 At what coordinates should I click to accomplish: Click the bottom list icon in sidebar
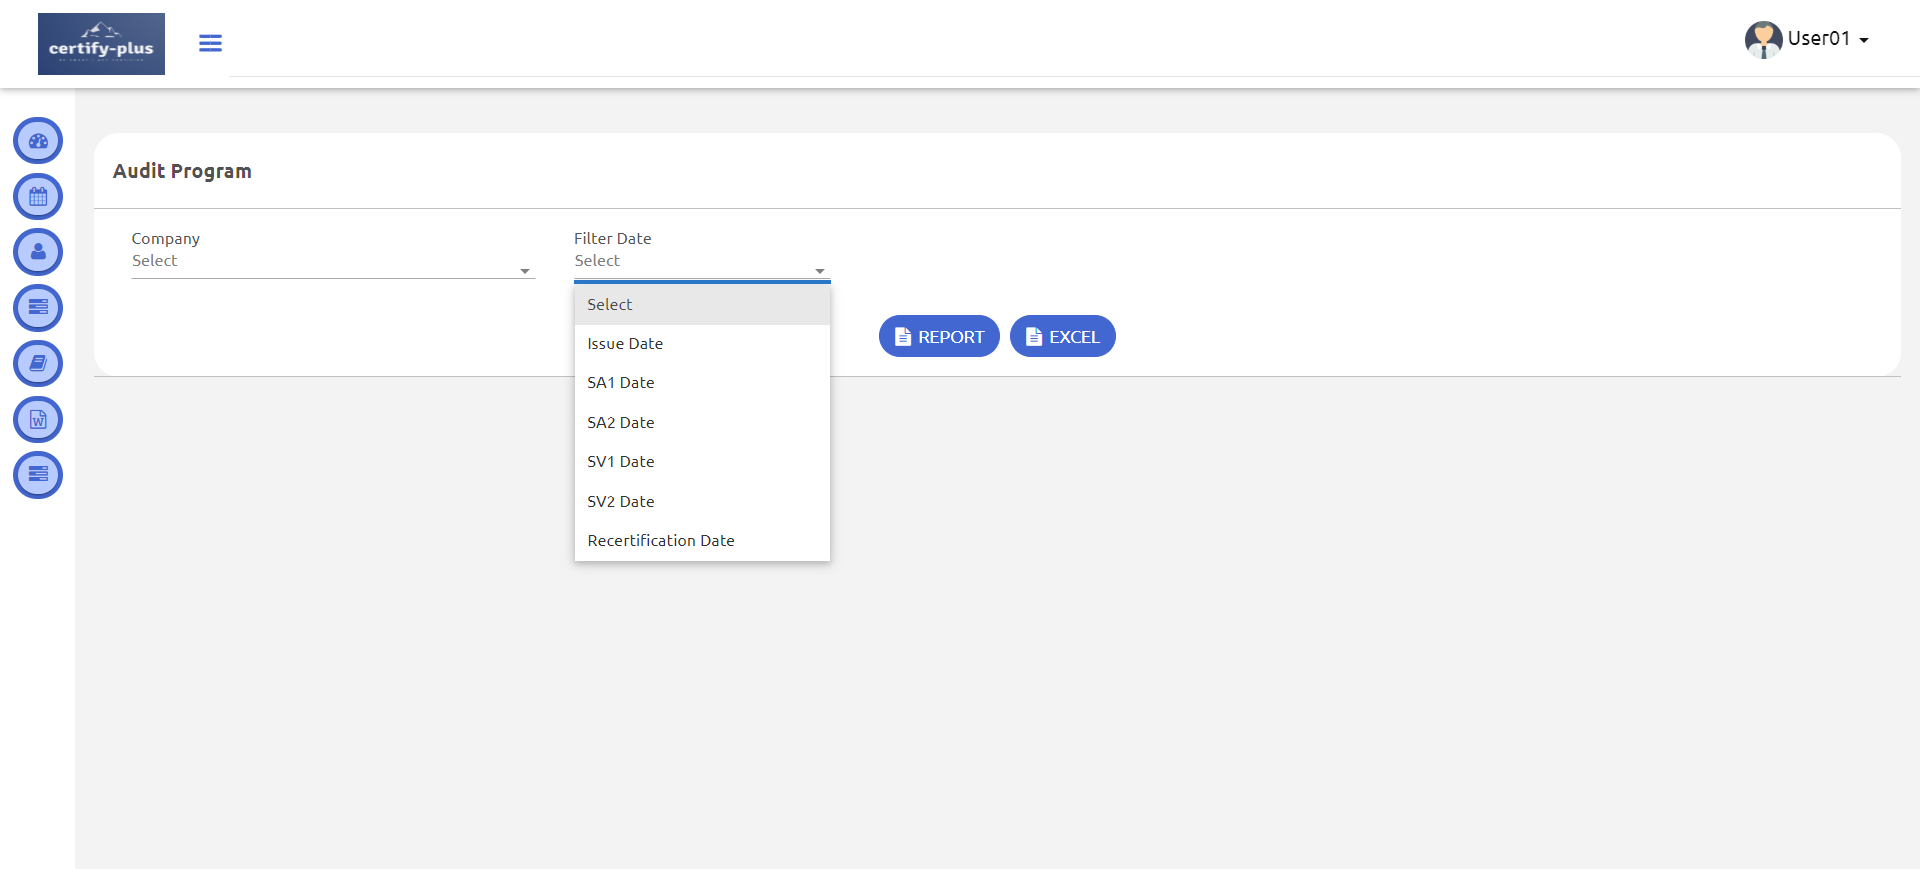(38, 475)
